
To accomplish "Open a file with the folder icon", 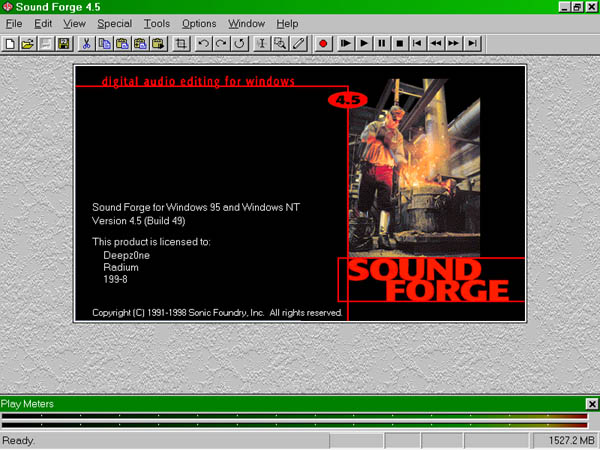I will [x=28, y=44].
